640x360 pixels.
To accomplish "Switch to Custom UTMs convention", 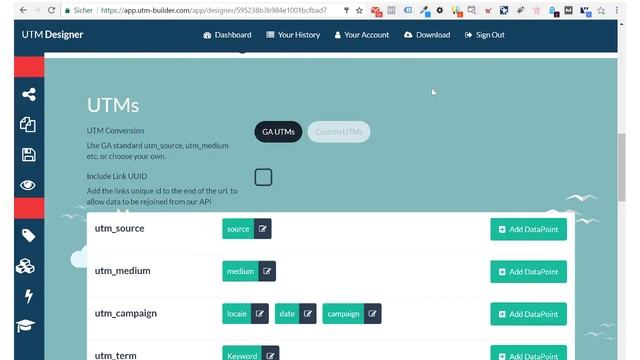I will coord(339,132).
